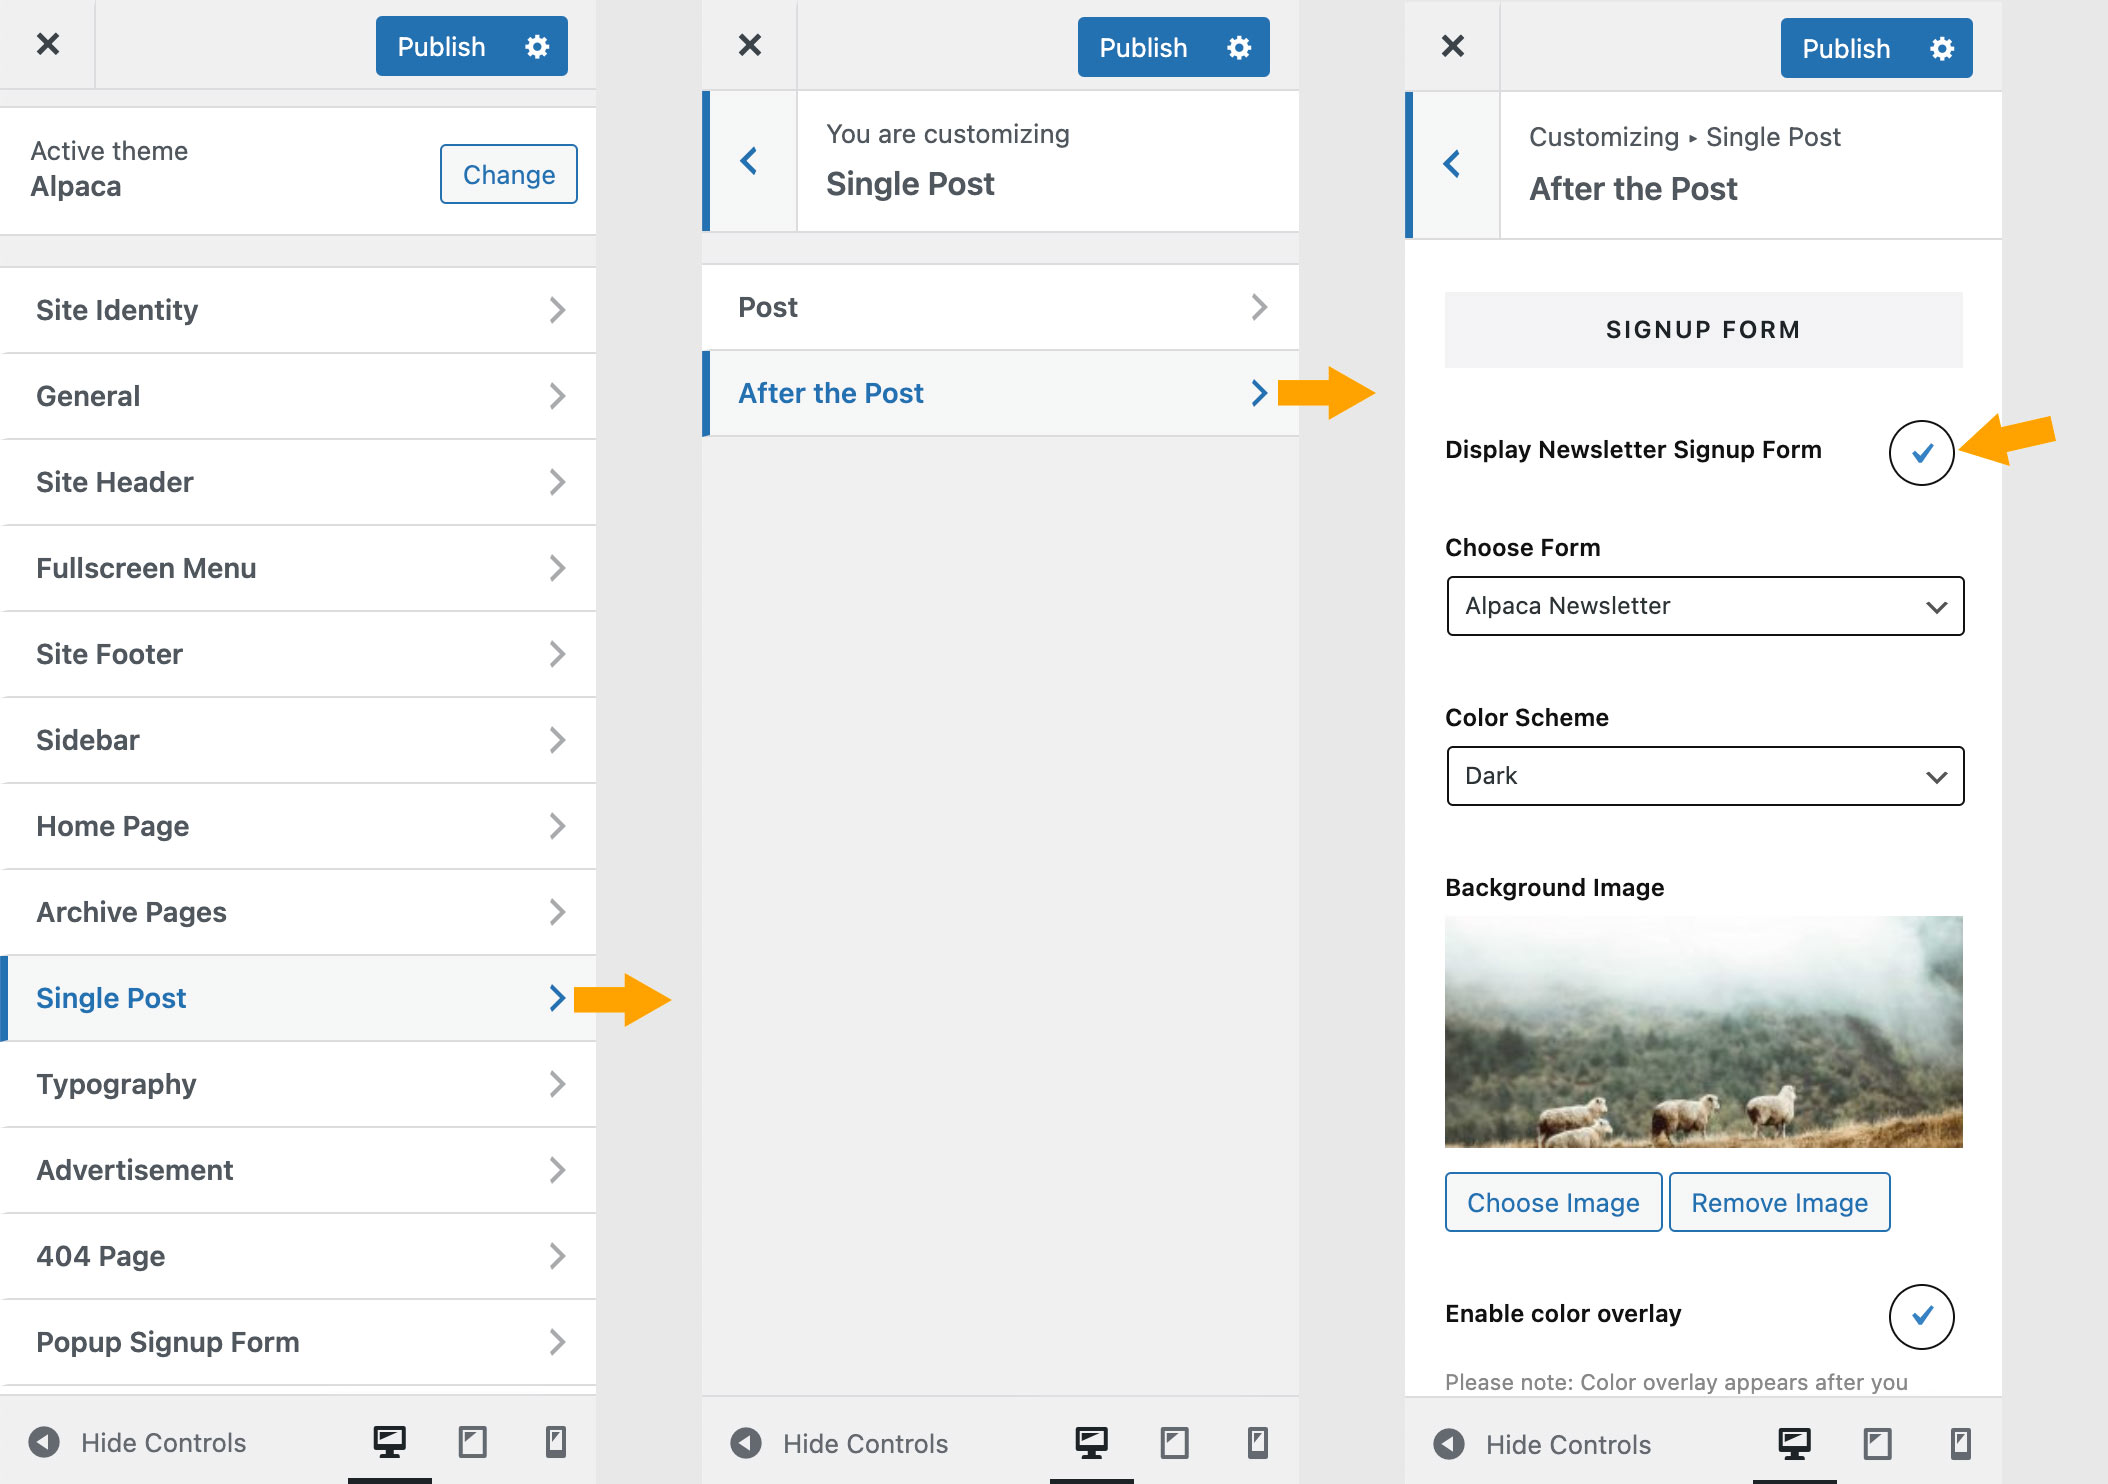Click the back arrow in the After the Post panel

point(1452,164)
